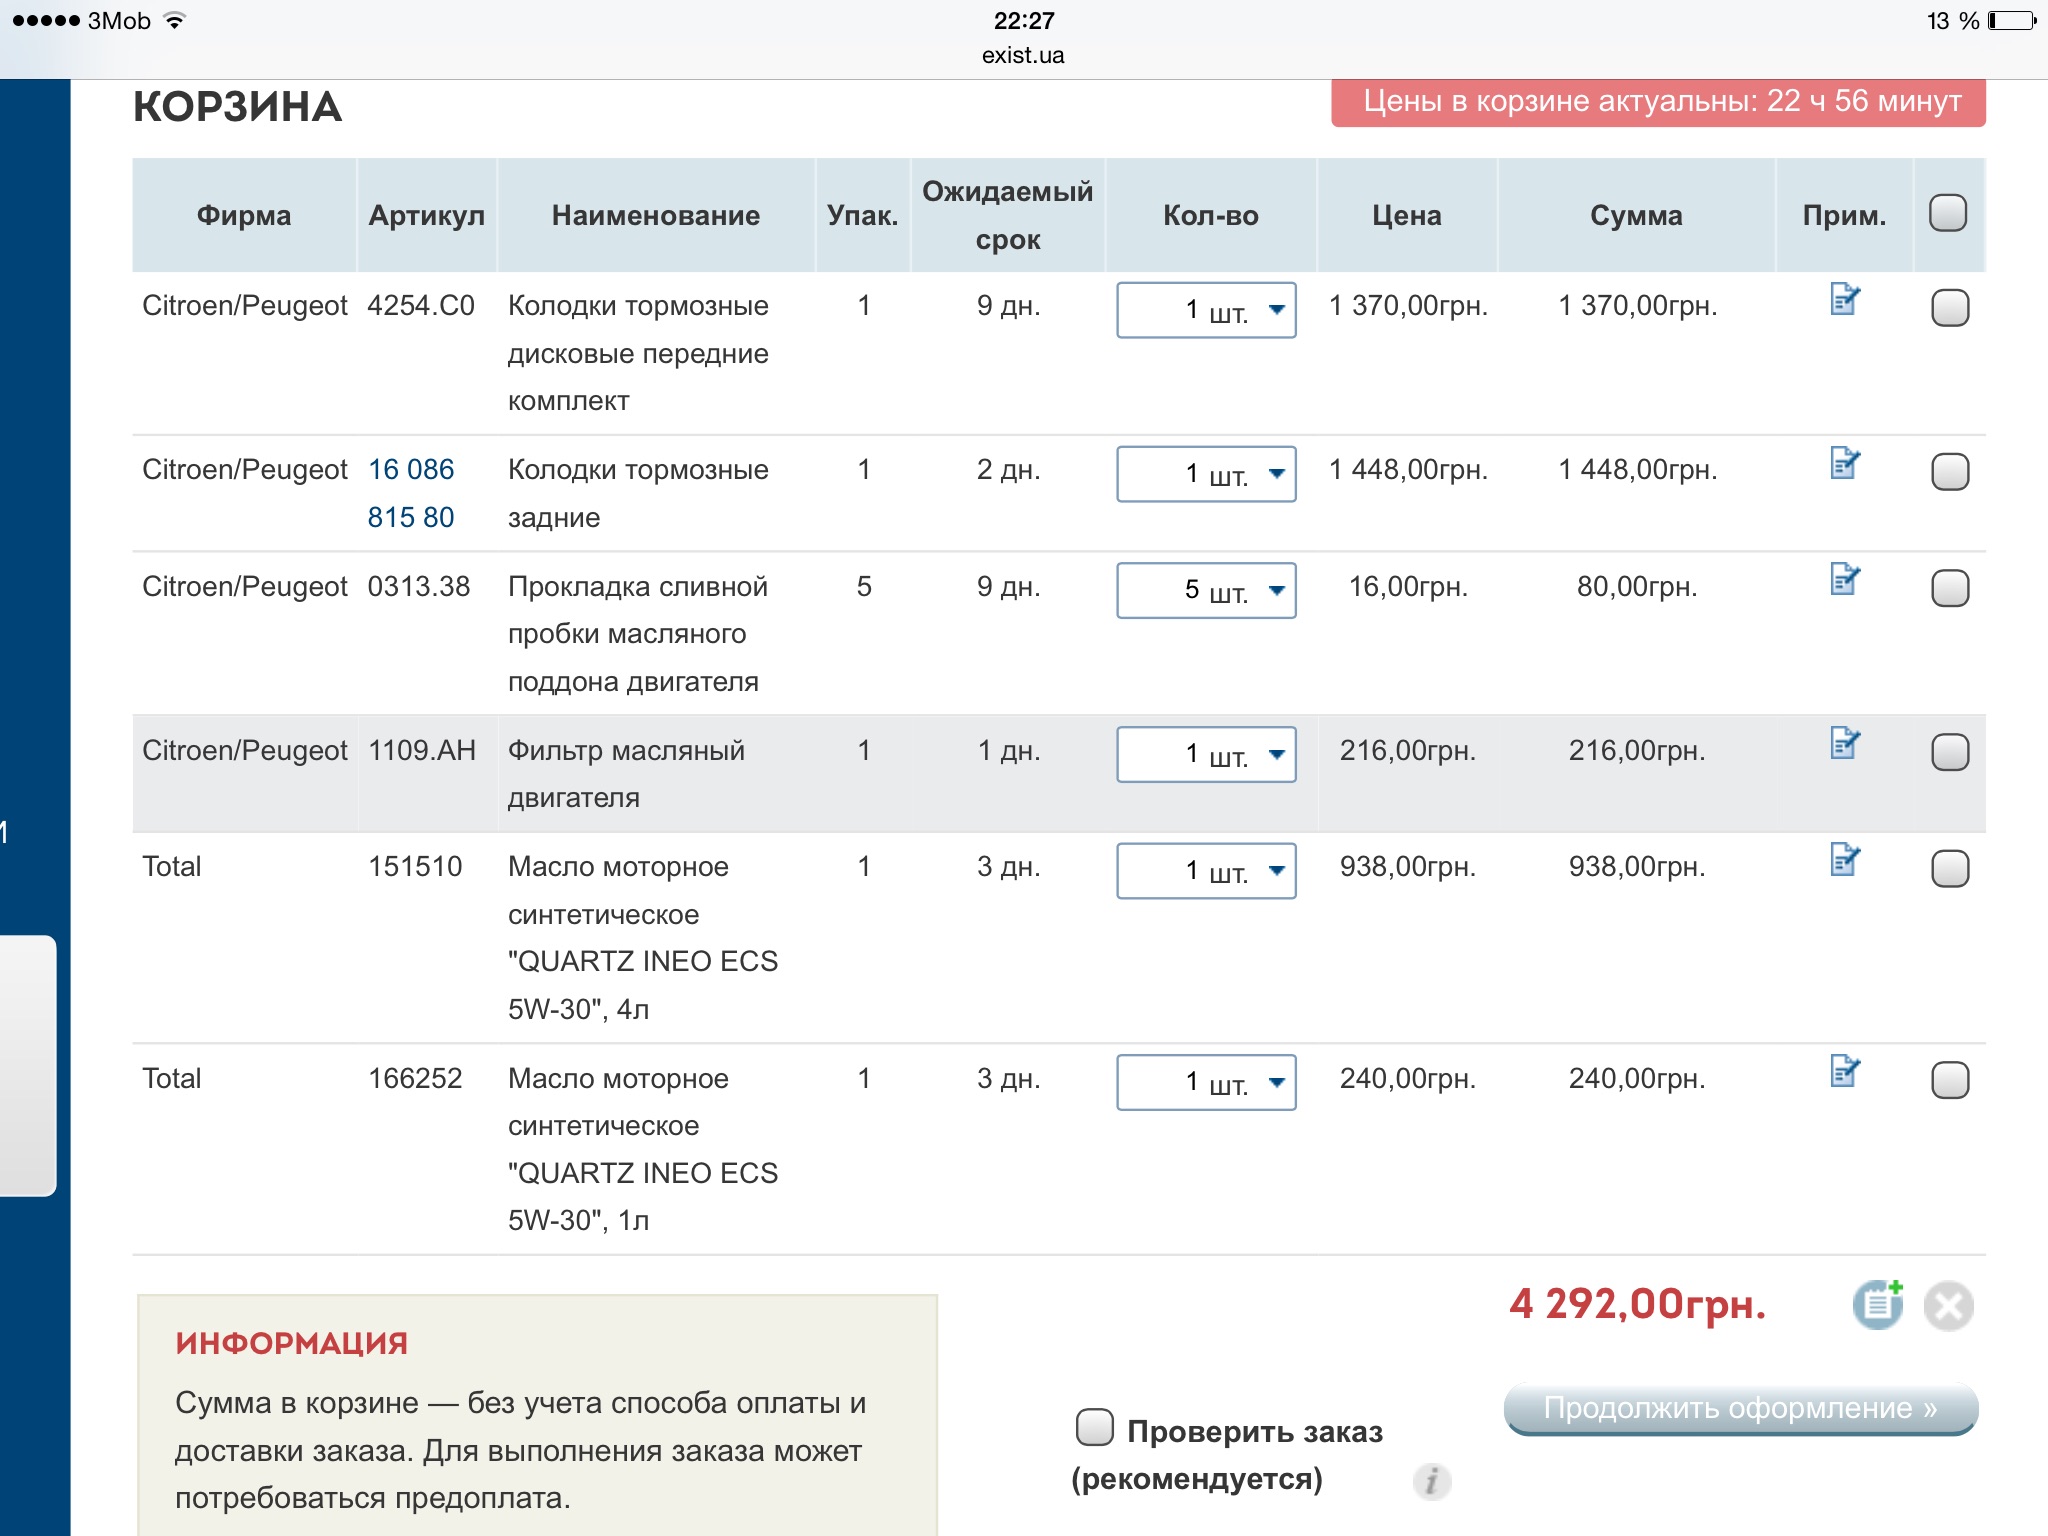Screen dimensions: 2048x1536
Task: Edit note for rear brake pads item
Action: 1844,463
